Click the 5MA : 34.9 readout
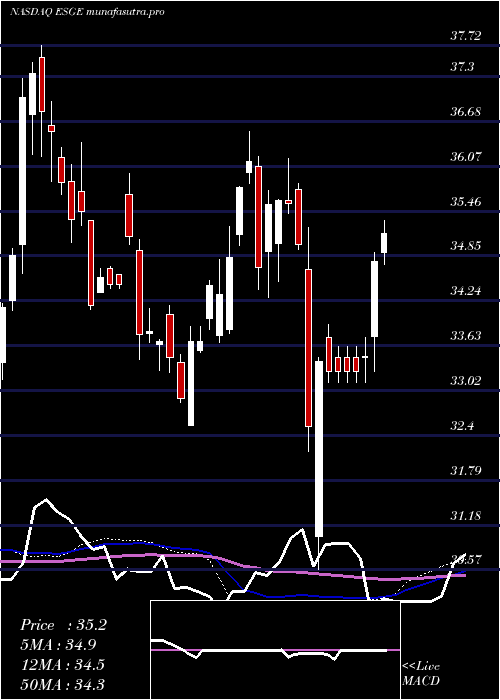This screenshot has height=700, width=500. 58,645
